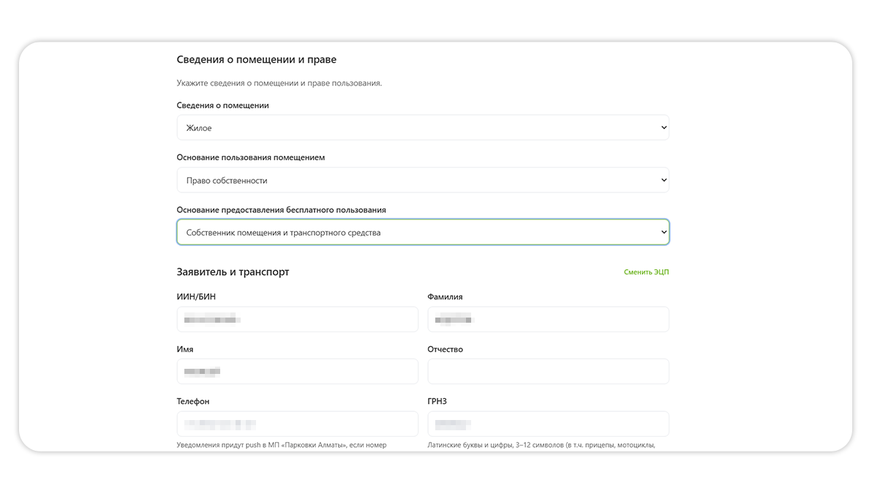Click the ИИН/БИН input field
872x491 pixels.
coord(298,319)
